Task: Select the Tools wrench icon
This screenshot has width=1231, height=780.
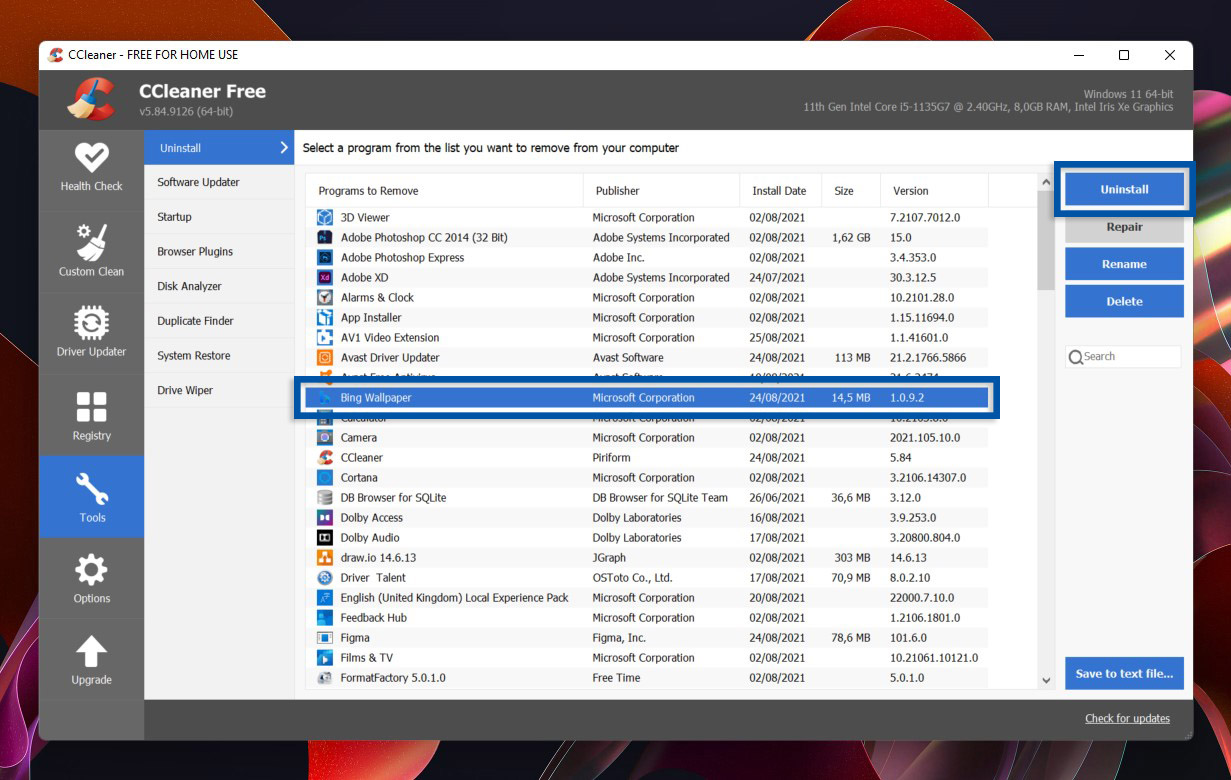Action: (x=91, y=487)
